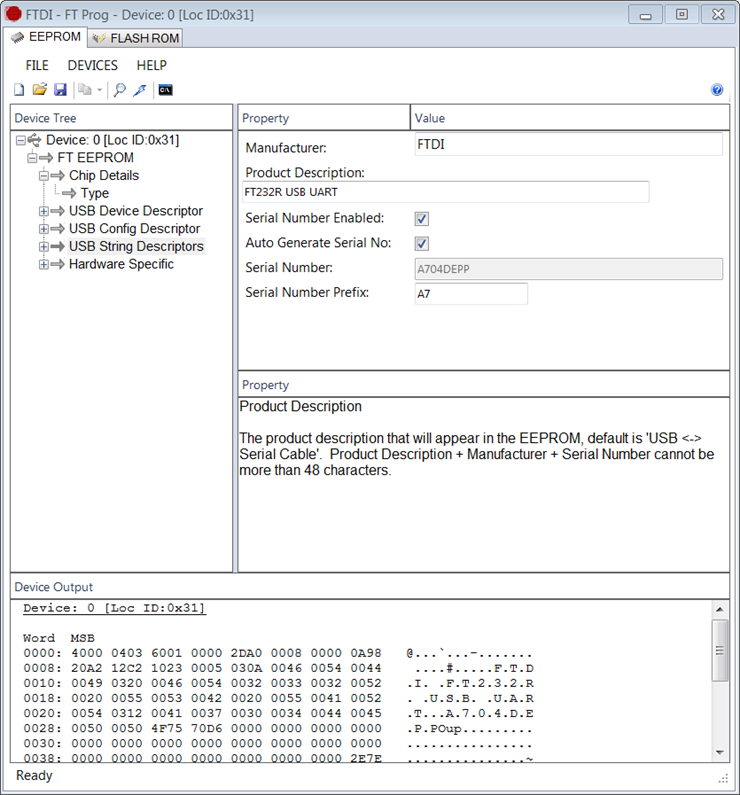Click the Device Output scrollbar thumb
Screen dimensions: 740x795
point(720,651)
